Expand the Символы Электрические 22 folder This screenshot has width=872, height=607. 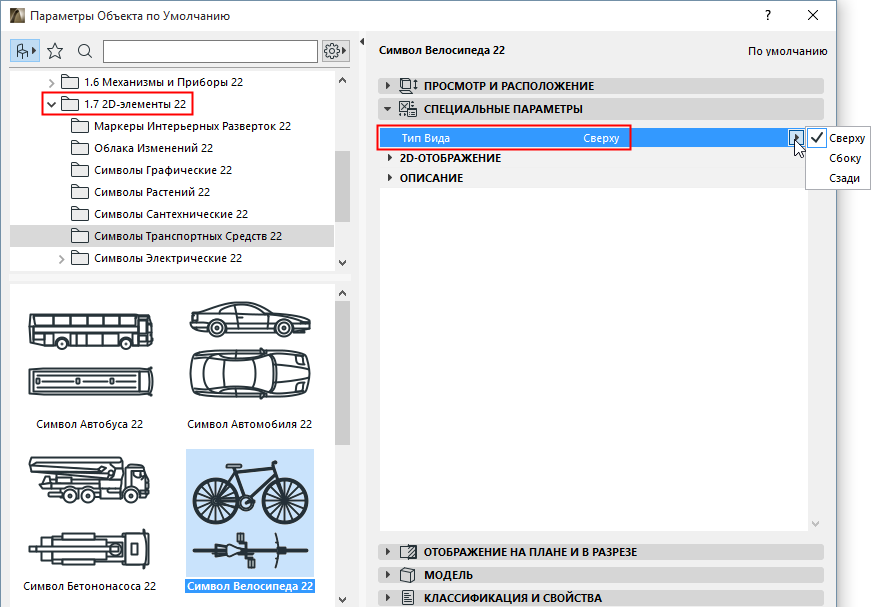(x=62, y=259)
